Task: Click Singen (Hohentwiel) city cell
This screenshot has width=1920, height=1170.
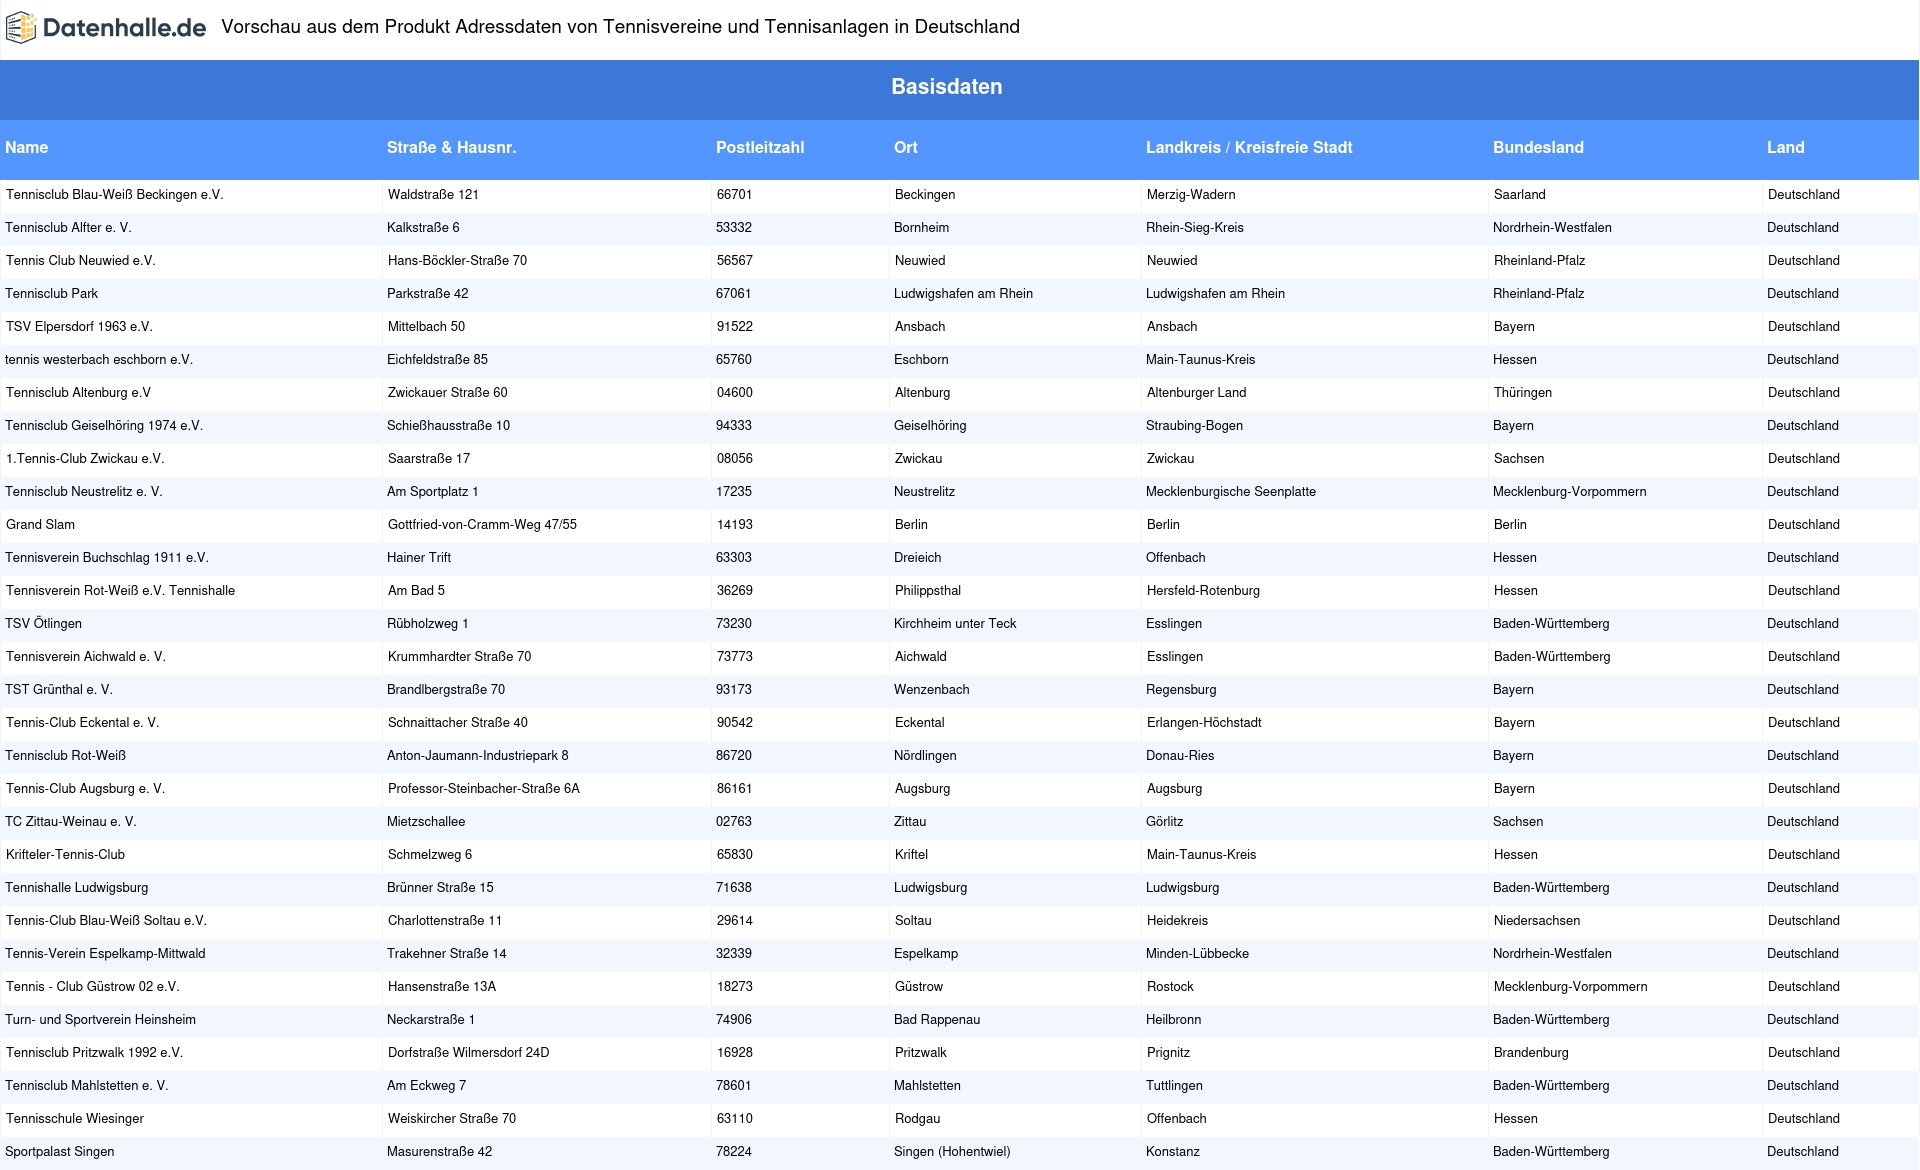Action: coord(951,1152)
